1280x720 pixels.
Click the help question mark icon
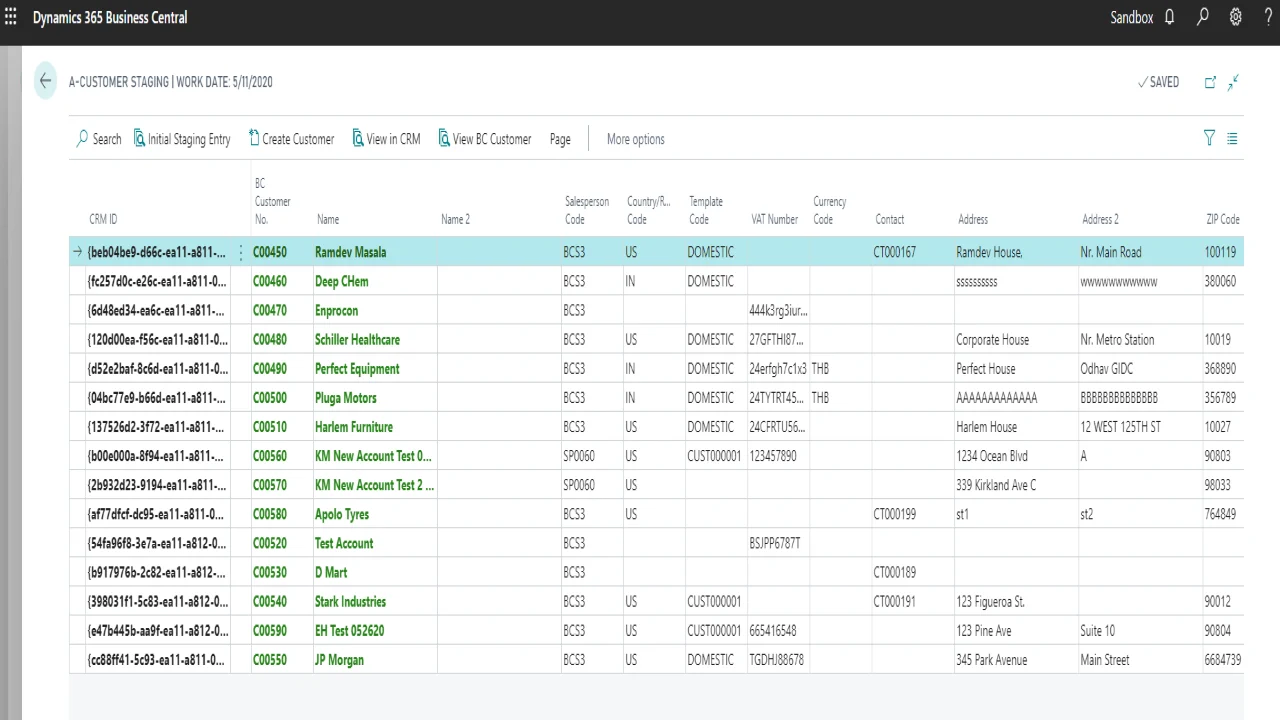pos(1268,17)
